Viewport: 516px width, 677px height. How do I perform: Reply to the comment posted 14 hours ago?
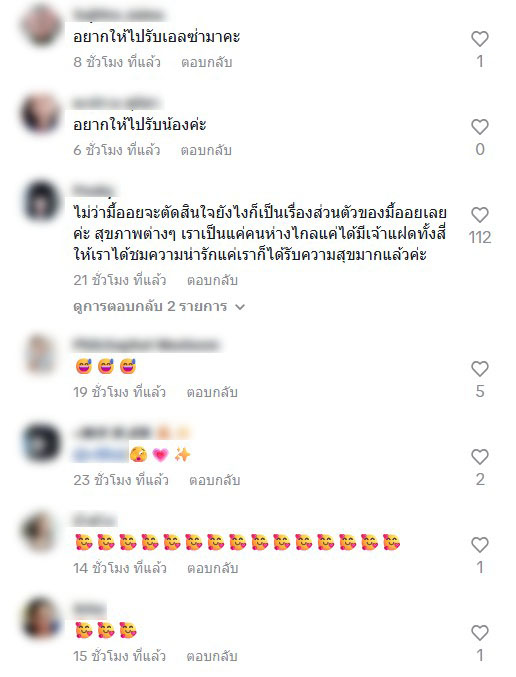[212, 568]
